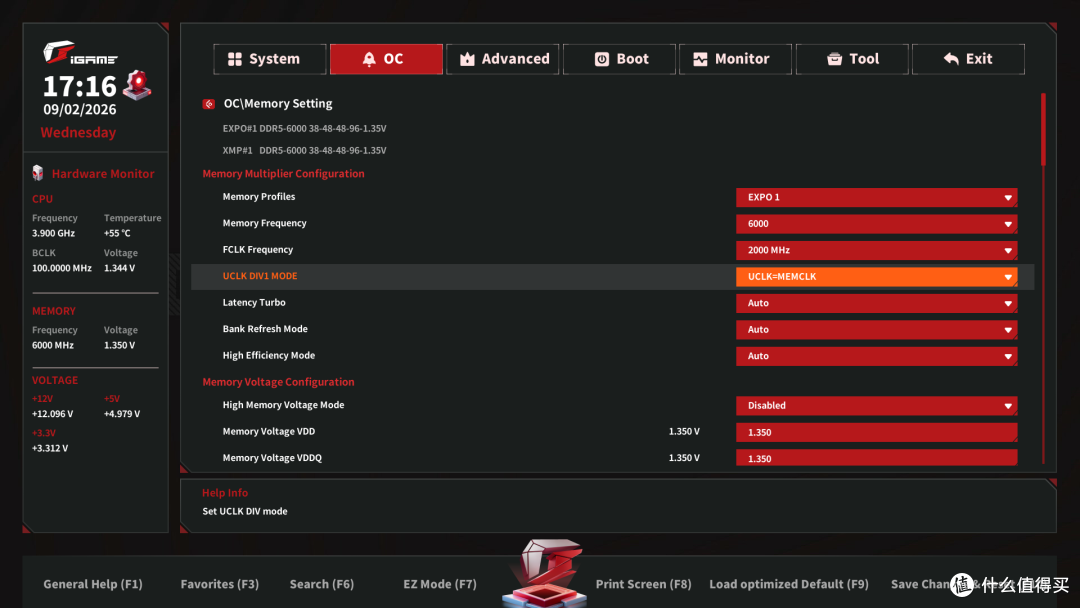Click the iGame emblem in the bottom bar
1080x608 pixels.
546,573
